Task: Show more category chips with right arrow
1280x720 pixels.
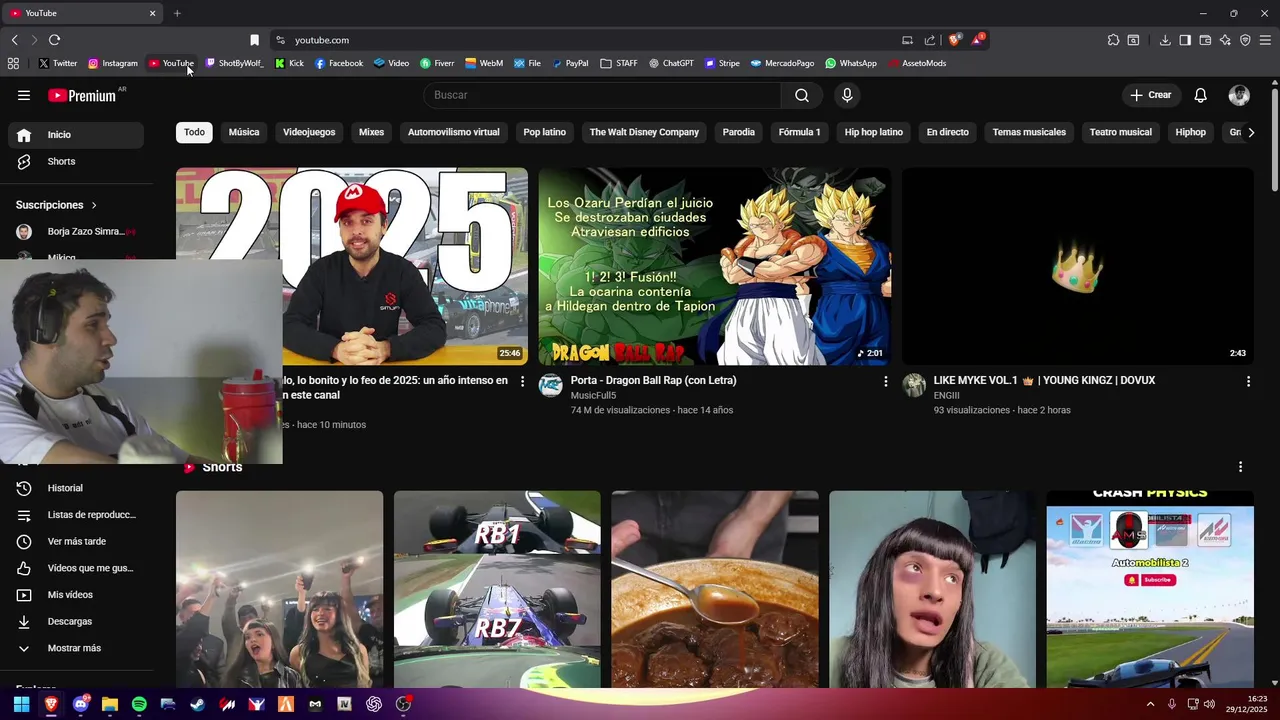Action: coord(1250,132)
